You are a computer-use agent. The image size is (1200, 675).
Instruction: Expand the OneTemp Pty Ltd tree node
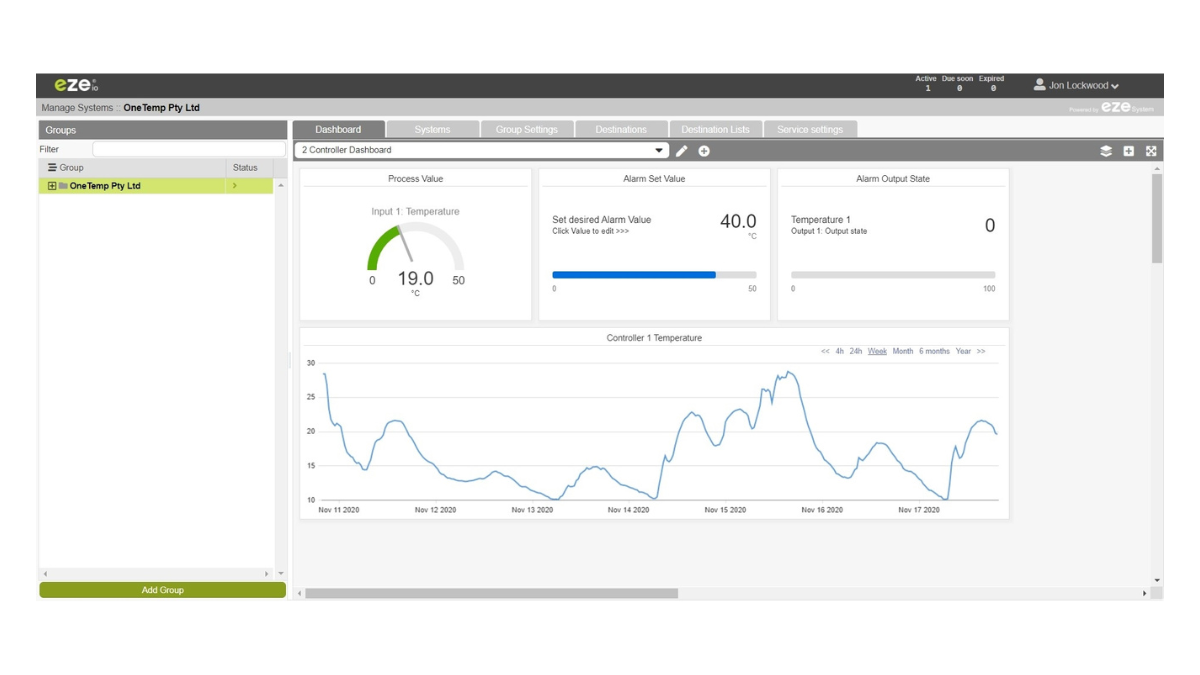click(52, 186)
